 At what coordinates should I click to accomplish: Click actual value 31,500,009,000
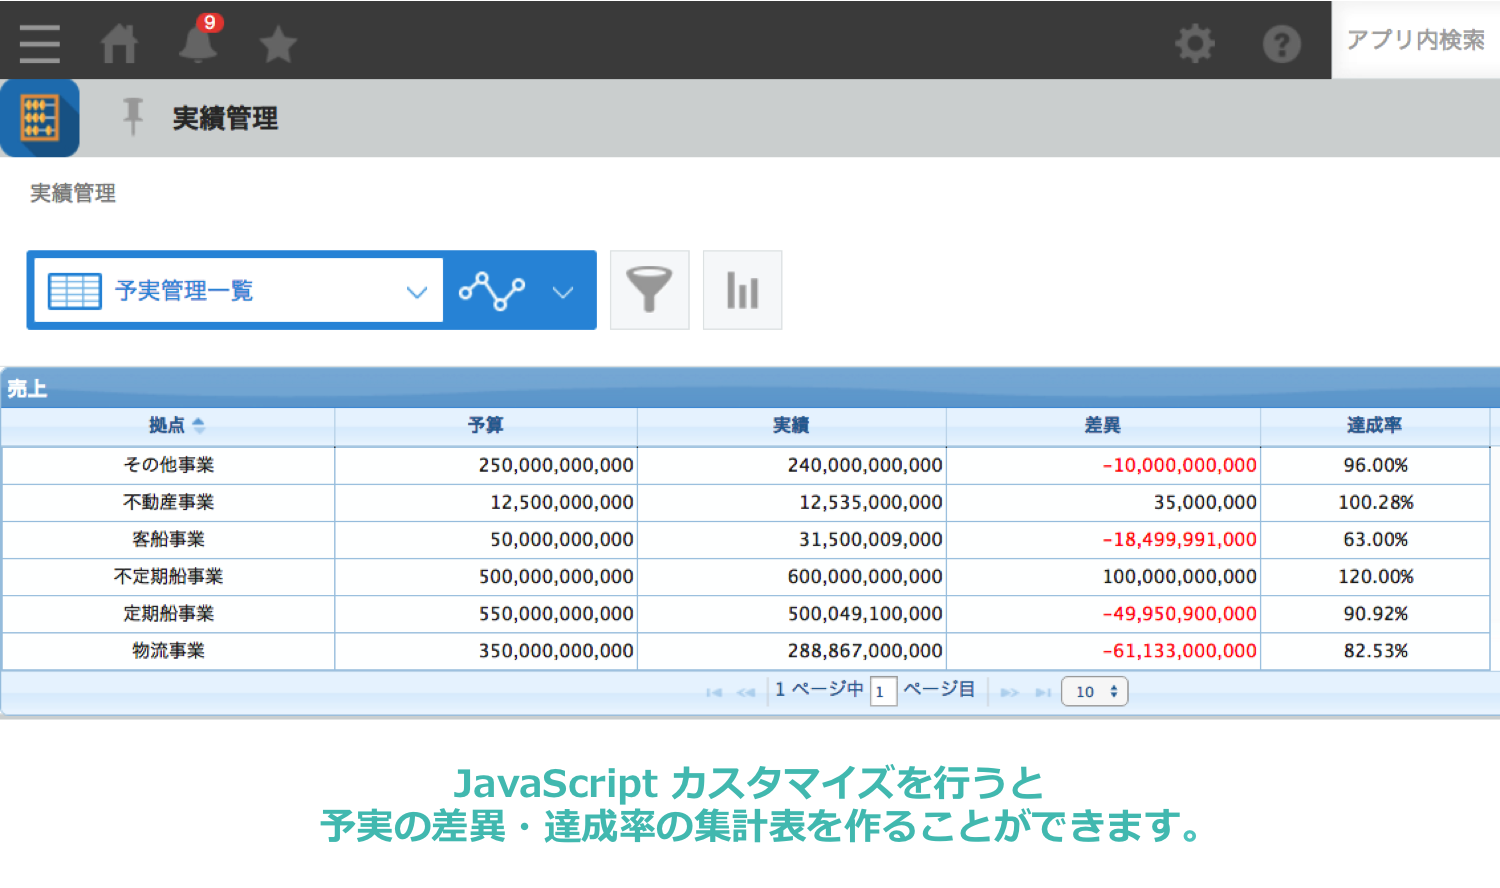click(x=871, y=539)
